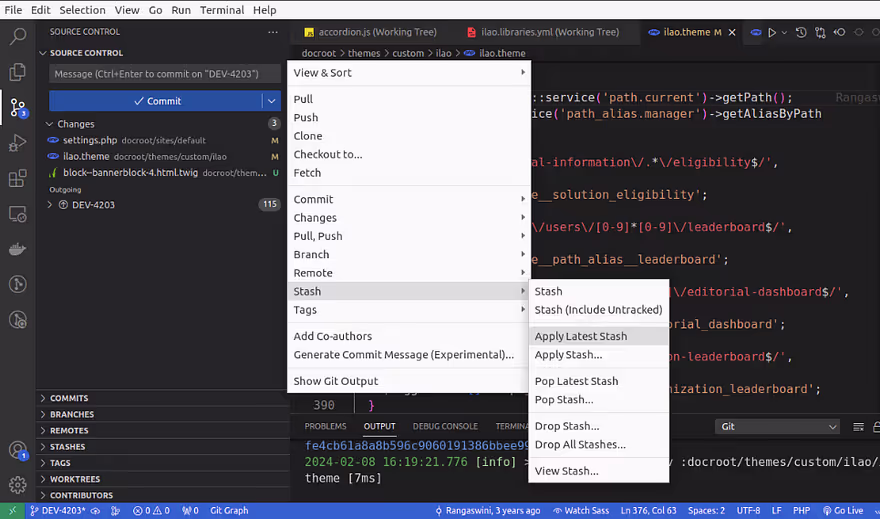
Task: Open the Source Control activity icon
Action: point(17,107)
